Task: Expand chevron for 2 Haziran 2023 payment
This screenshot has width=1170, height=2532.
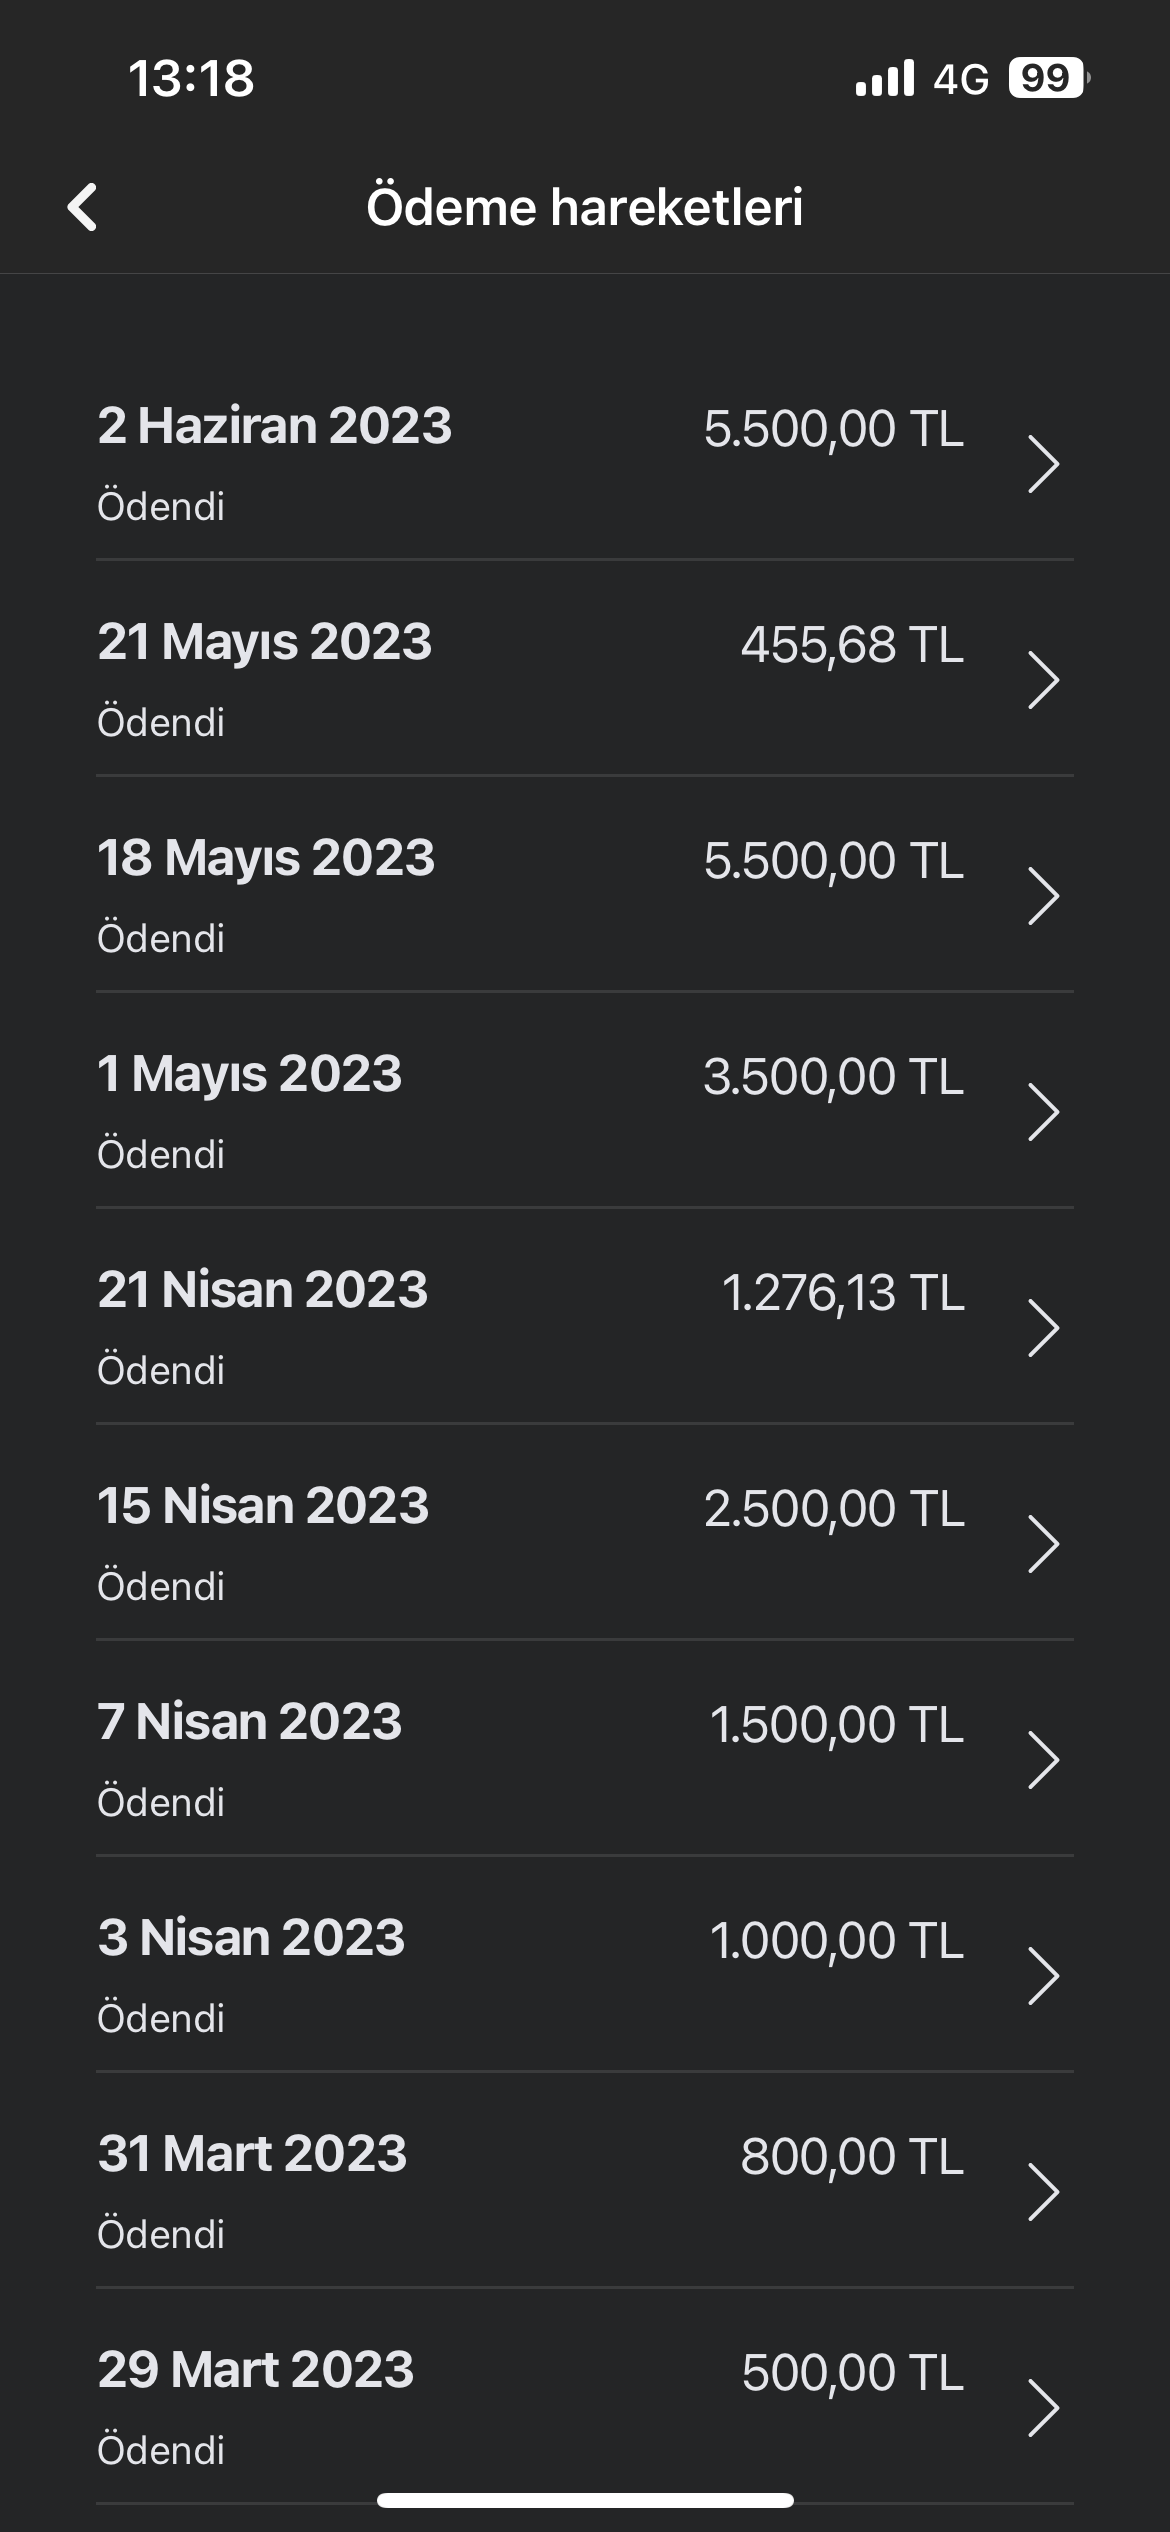Action: (x=1043, y=464)
